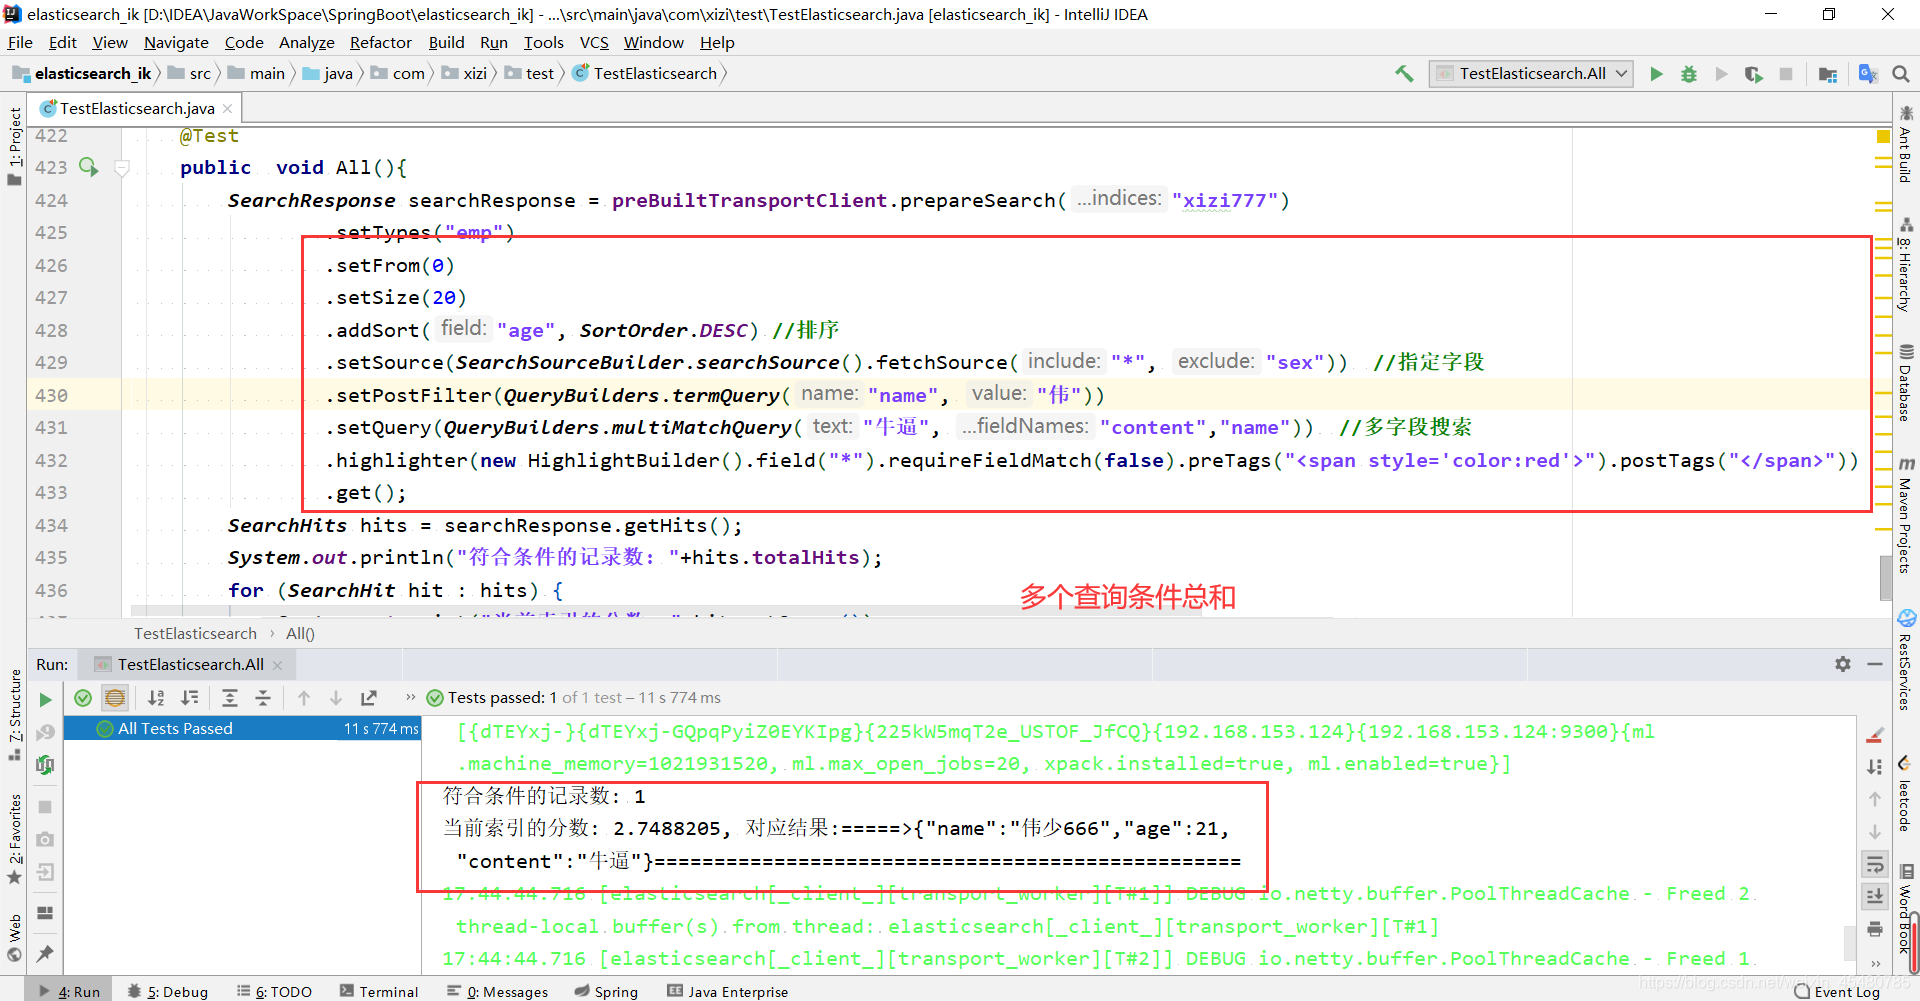1920x1001 pixels.
Task: Export test results icon
Action: (x=369, y=698)
